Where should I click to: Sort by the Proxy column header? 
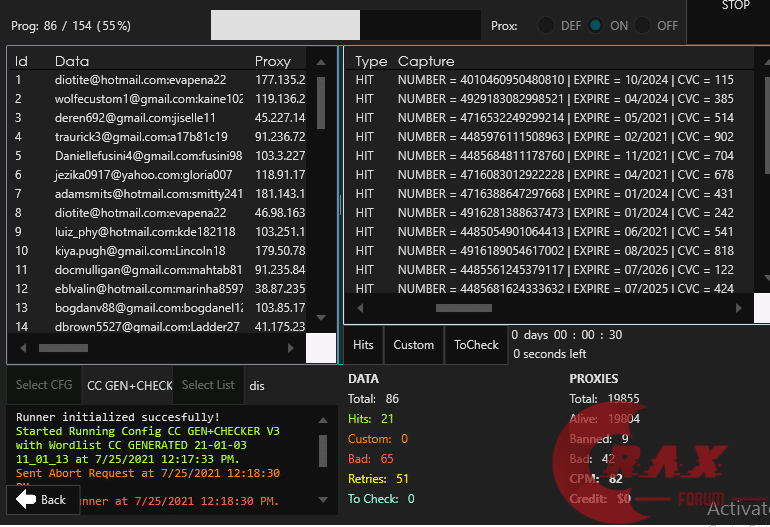273,61
